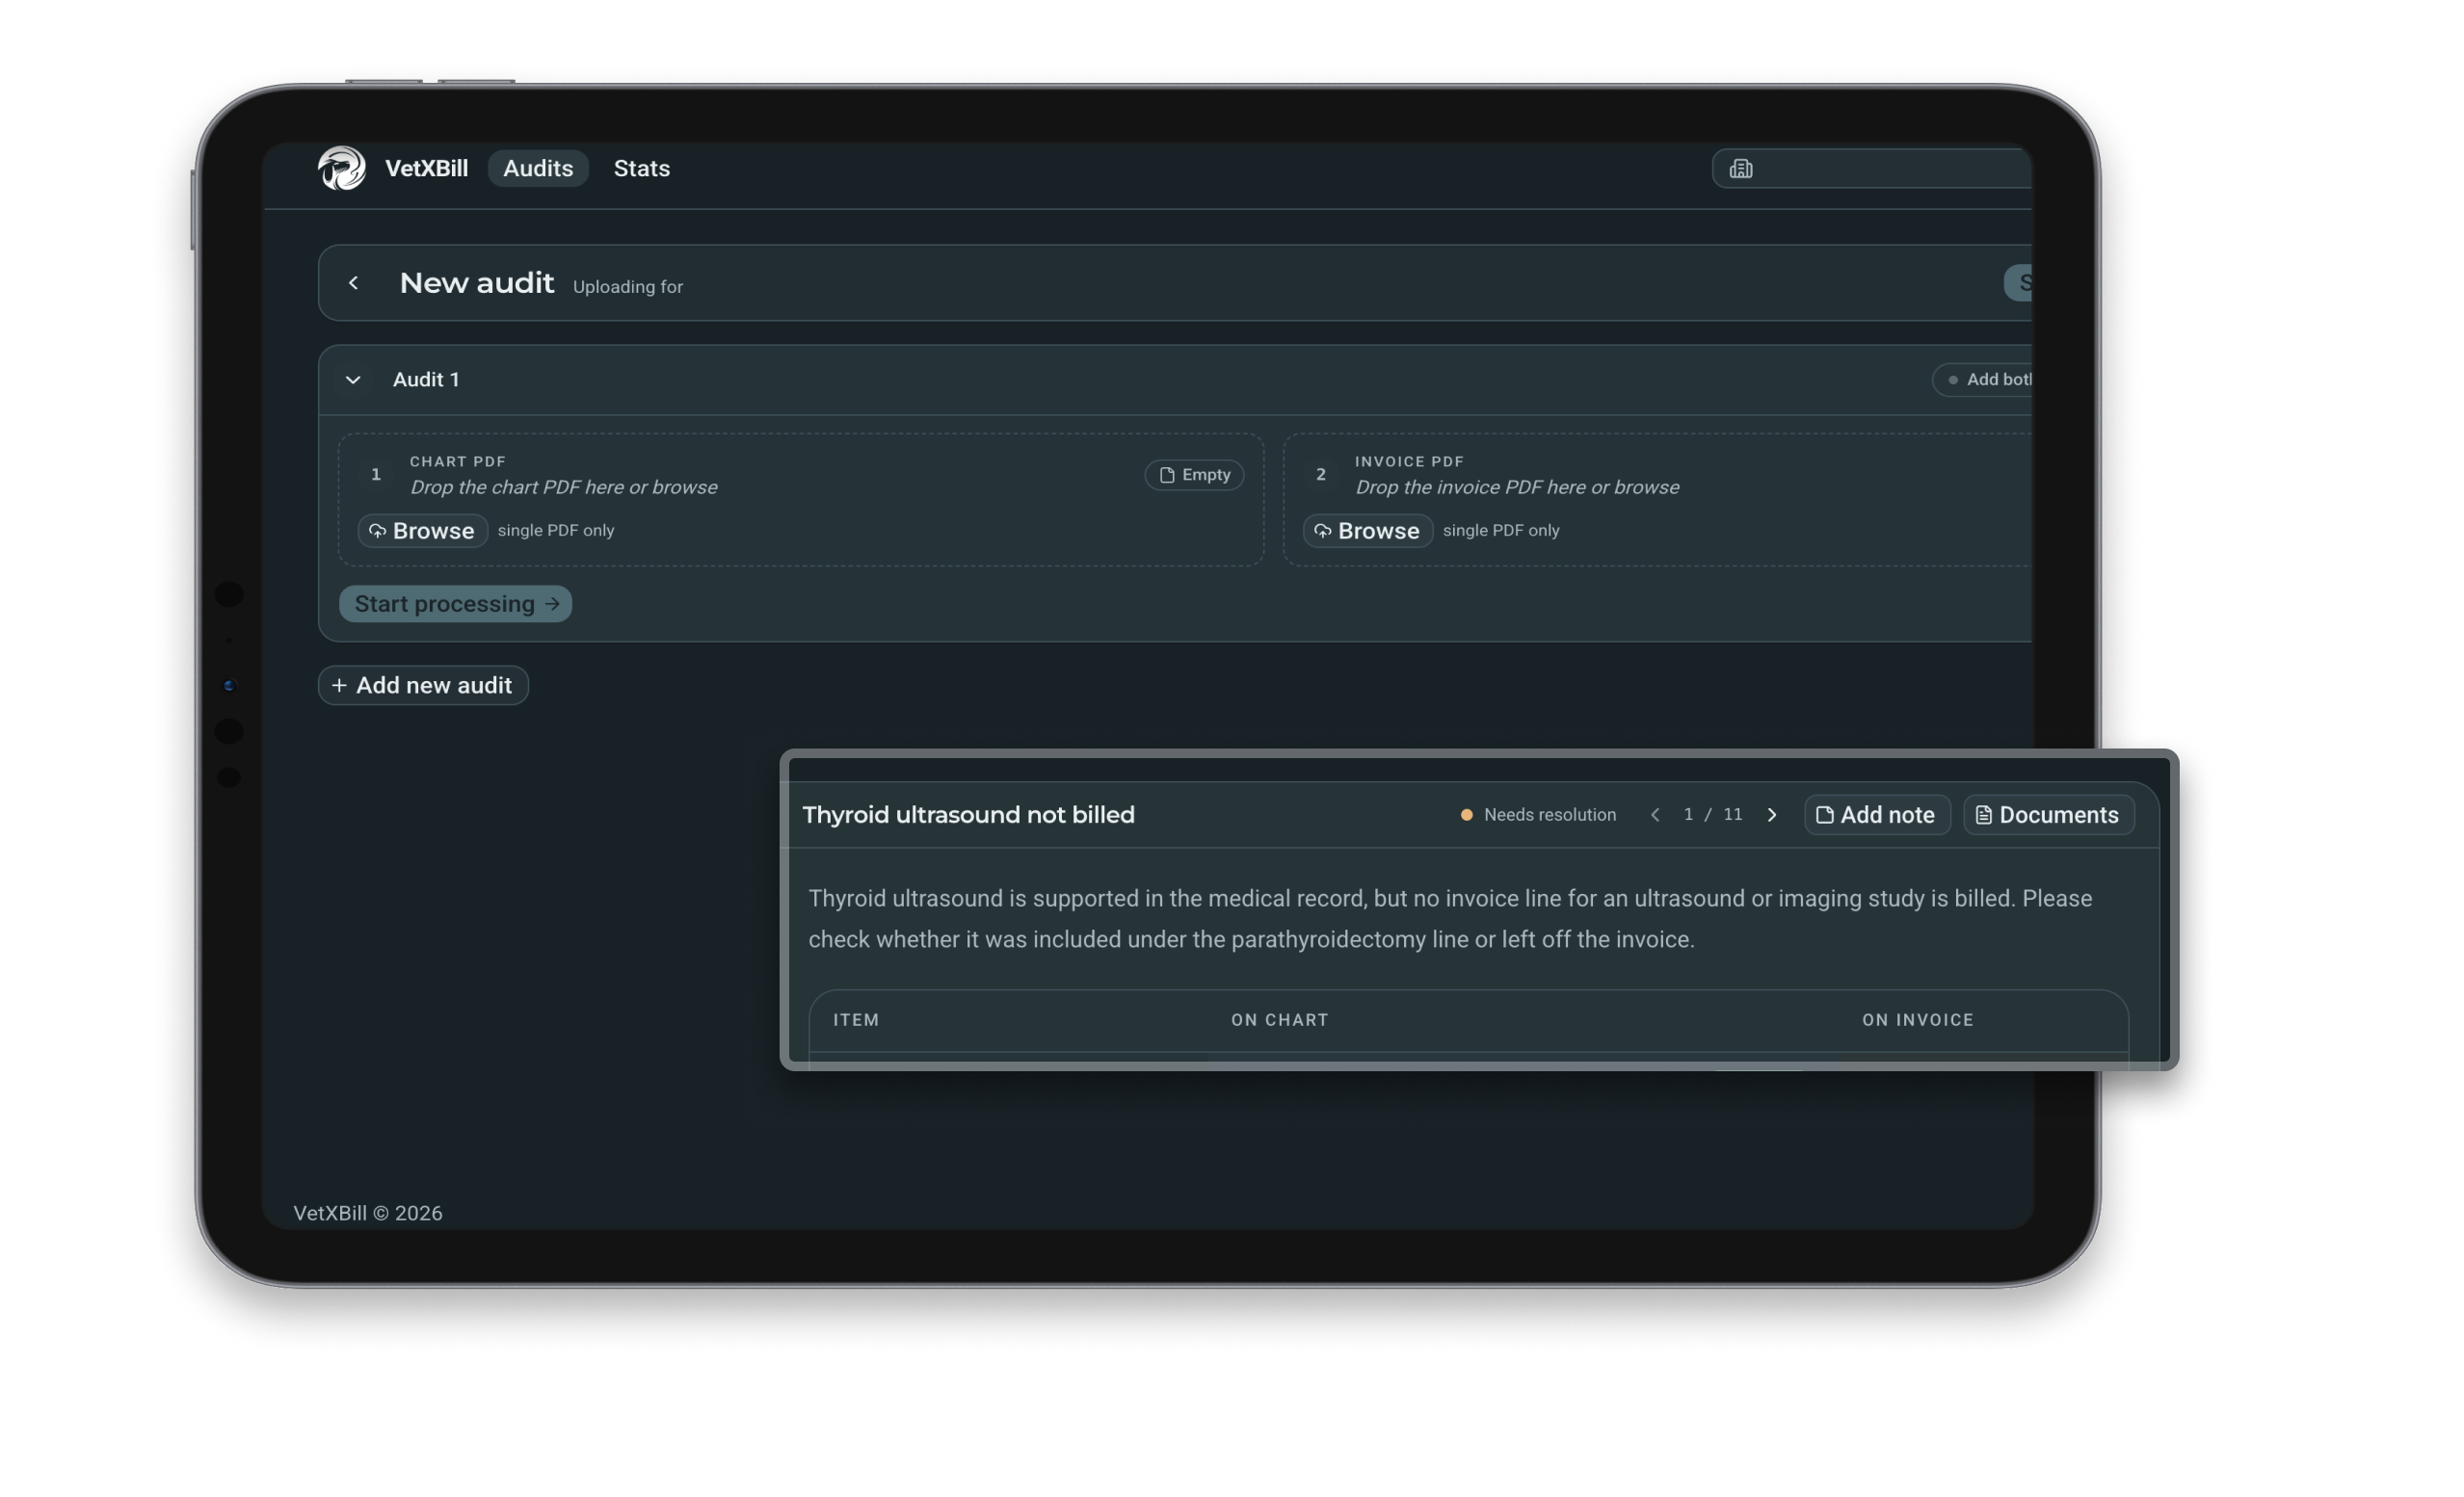The image size is (2464, 1497).
Task: Click the VetXBill brand name
Action: coord(426,168)
